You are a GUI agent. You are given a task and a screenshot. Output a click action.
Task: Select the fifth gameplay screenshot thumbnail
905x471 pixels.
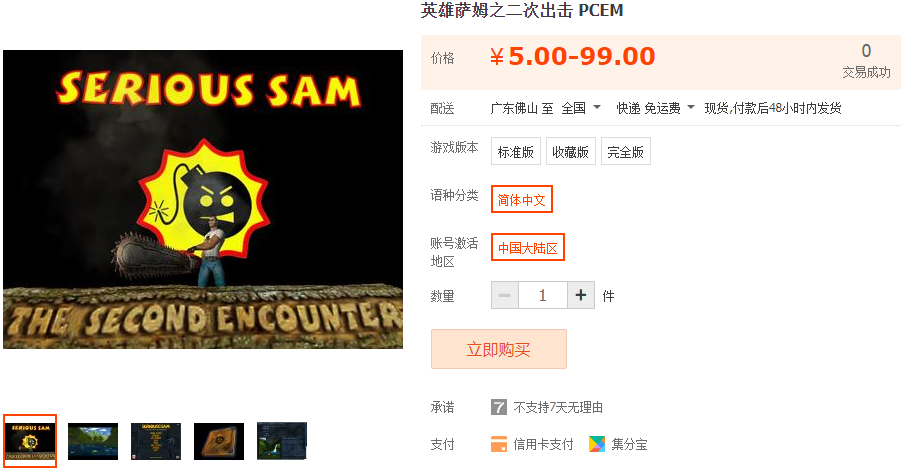tap(282, 441)
